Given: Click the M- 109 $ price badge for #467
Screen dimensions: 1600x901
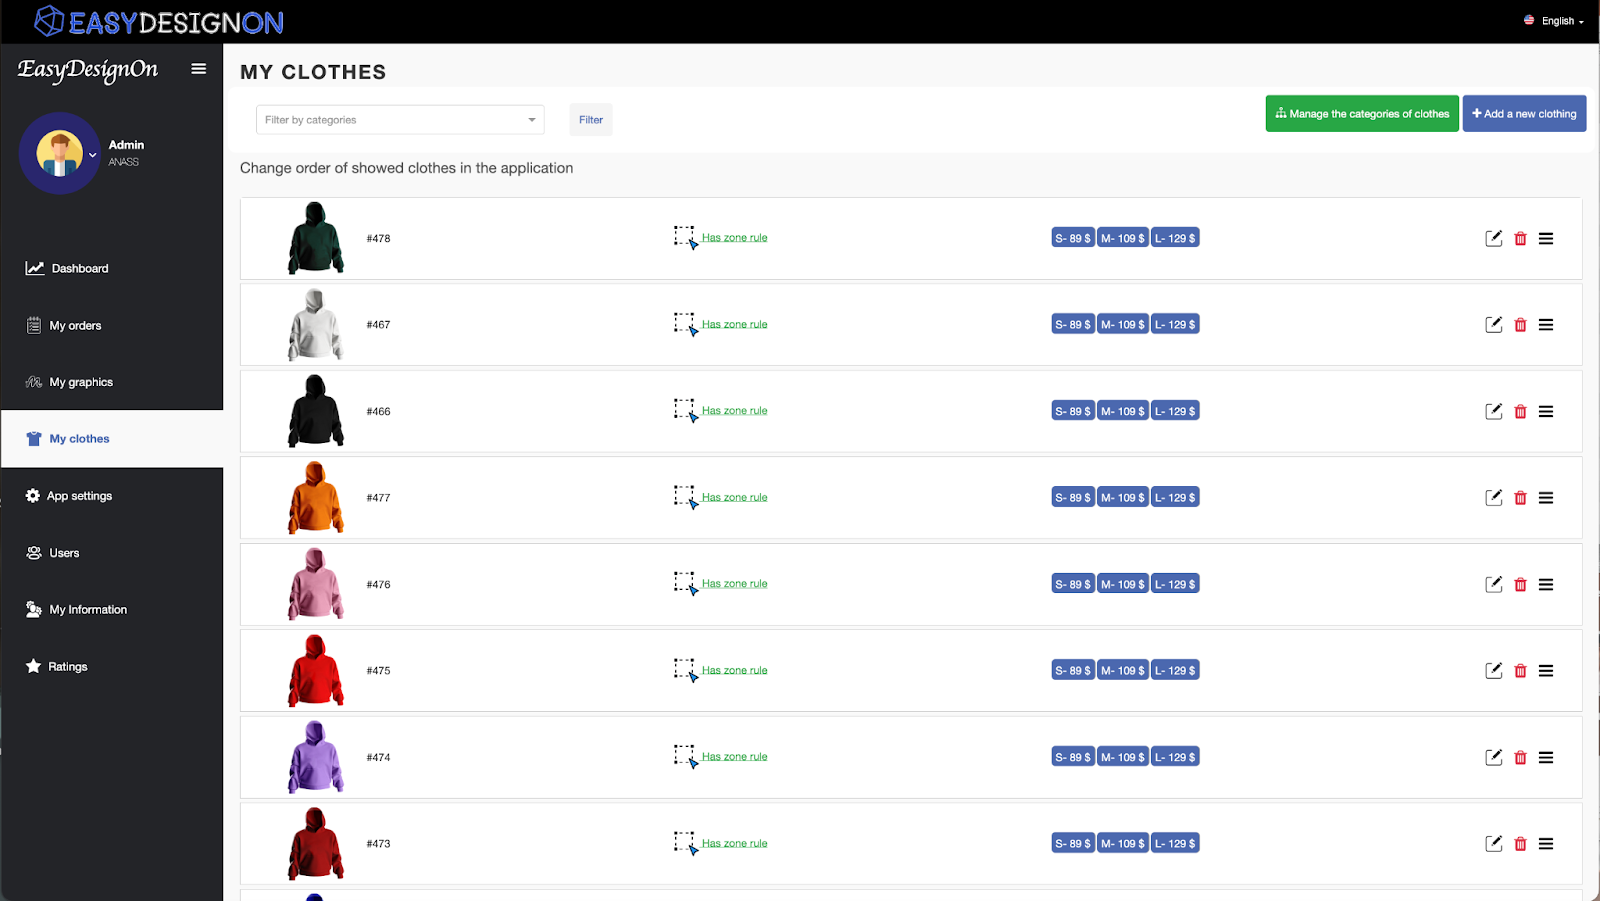Looking at the screenshot, I should 1122,325.
